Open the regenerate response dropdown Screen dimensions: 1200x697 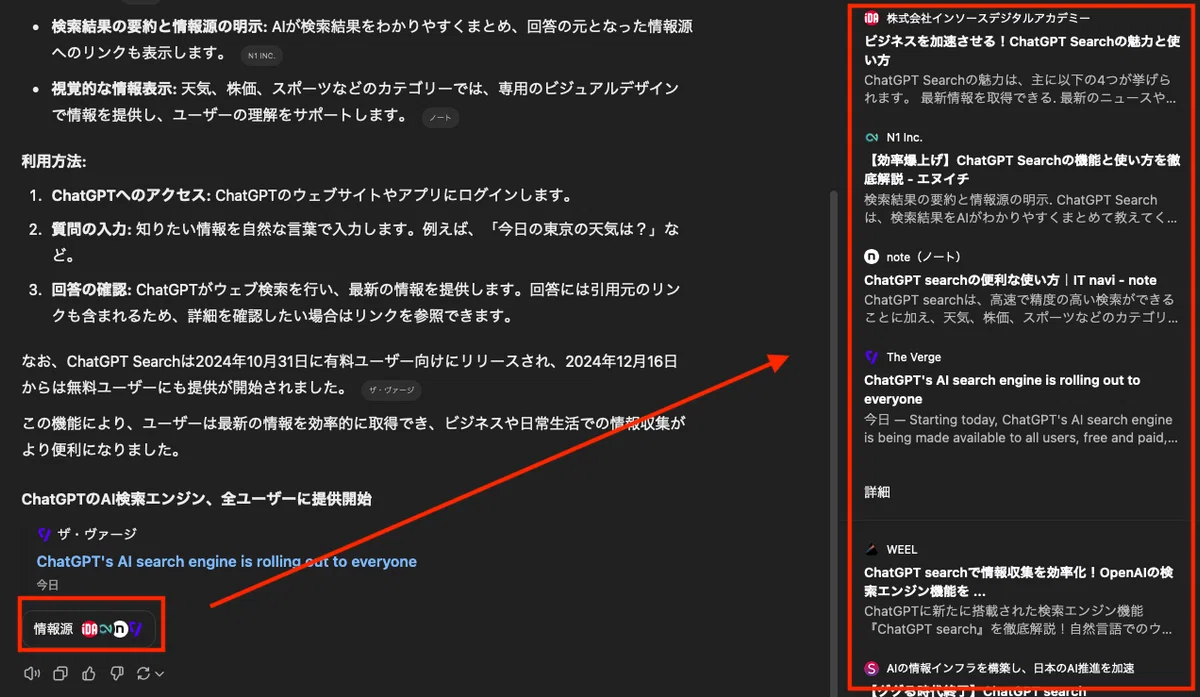click(x=151, y=673)
